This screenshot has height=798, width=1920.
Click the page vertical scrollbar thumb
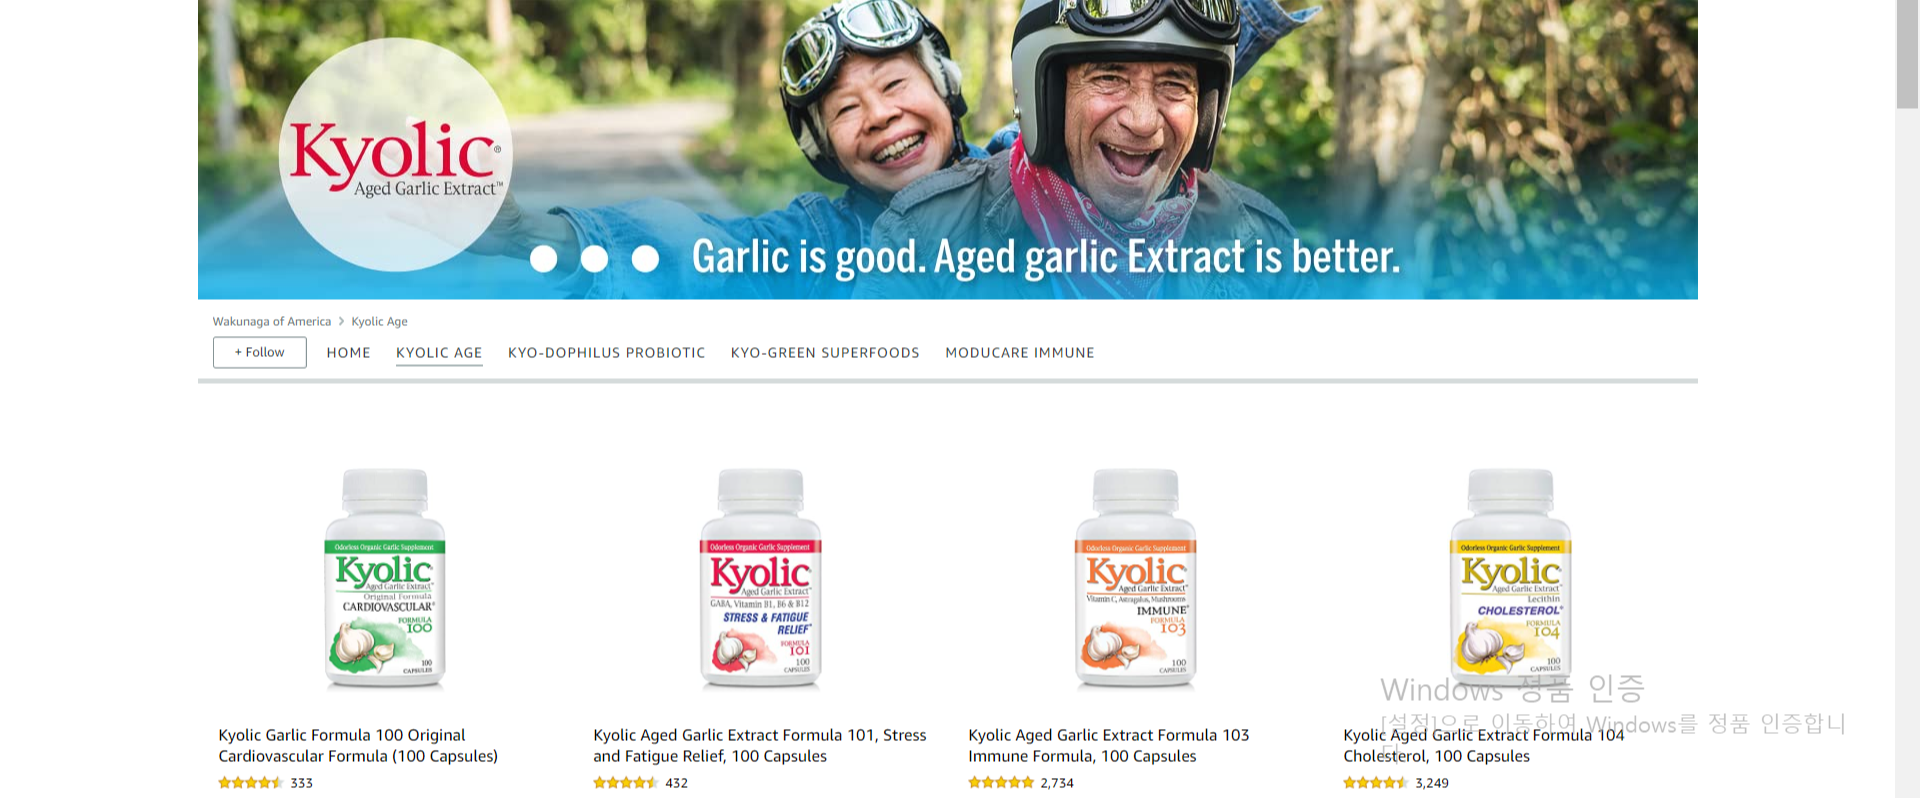[x=1907, y=54]
